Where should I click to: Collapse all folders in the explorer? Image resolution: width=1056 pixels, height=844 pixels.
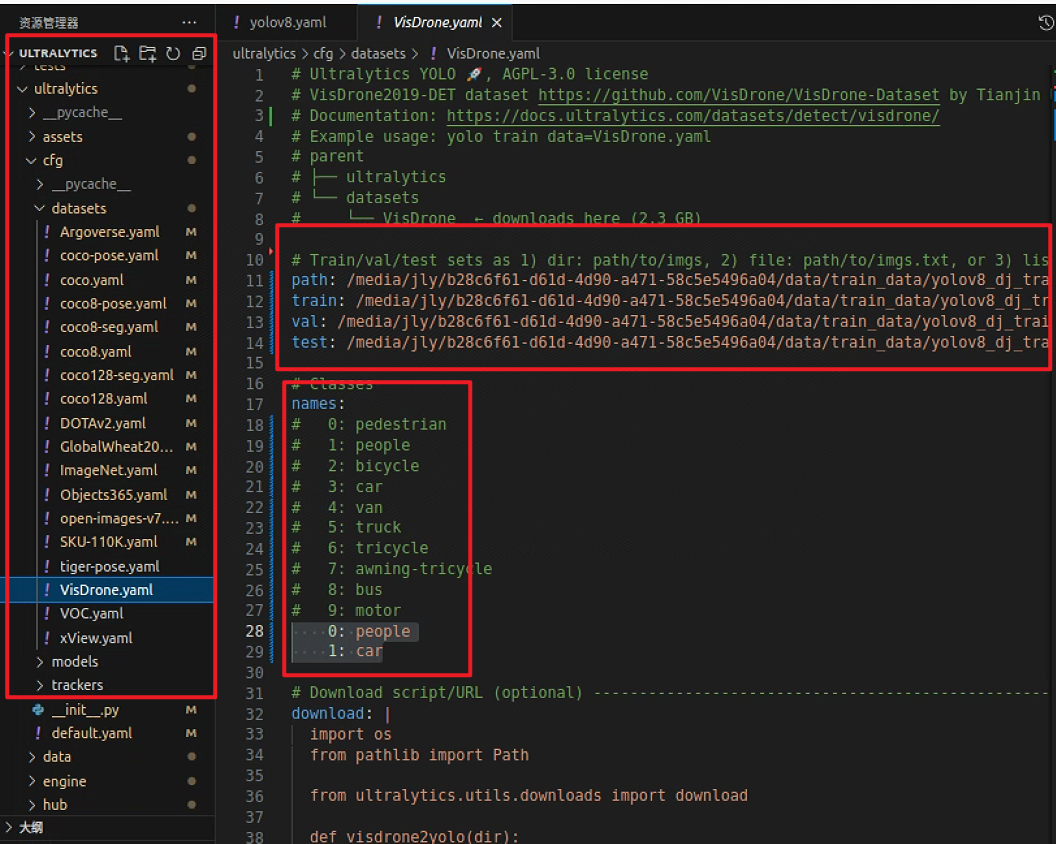tap(199, 53)
